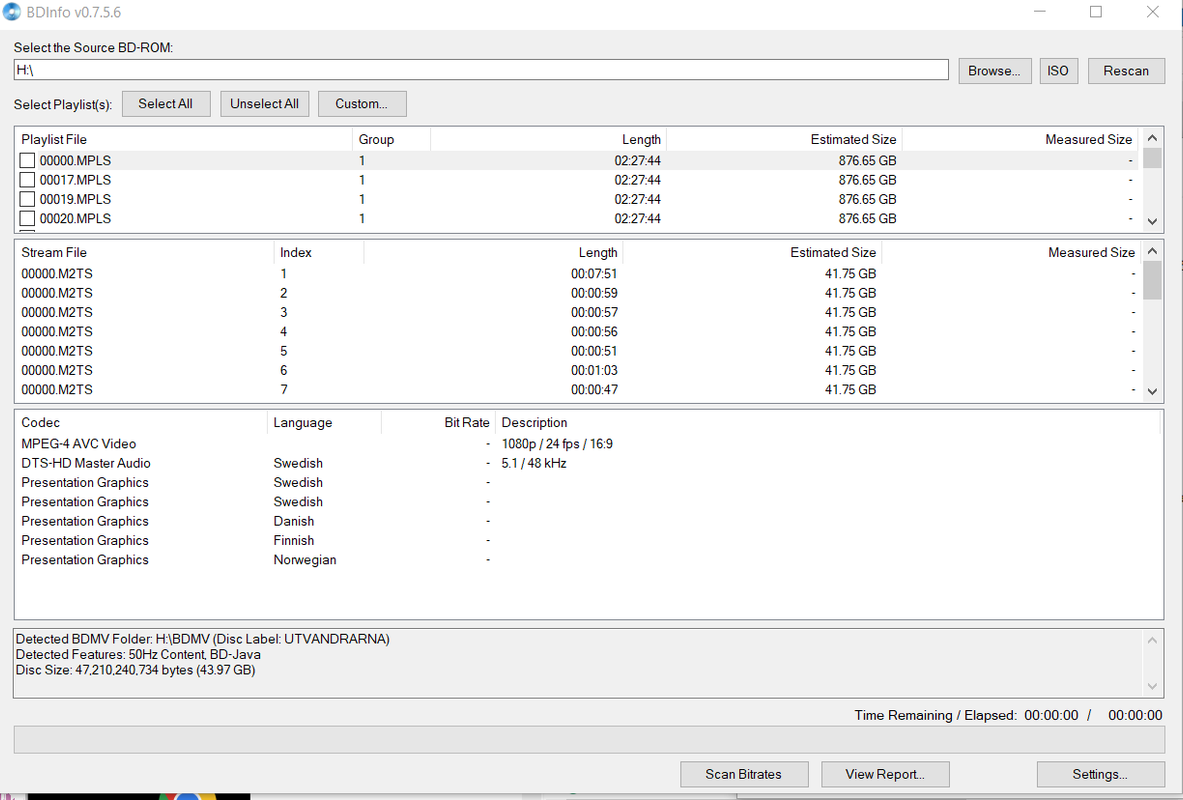Check the 00020.MPLS playlist checkbox

tap(27, 219)
